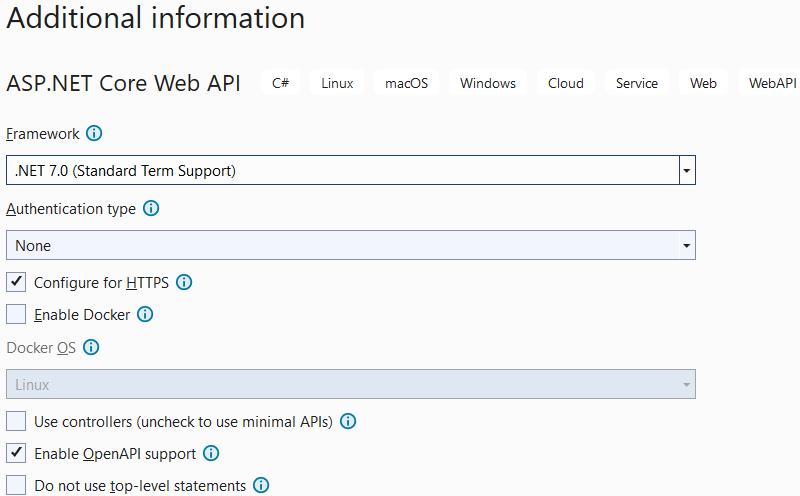Check Use controllers checkbox
Image resolution: width=800 pixels, height=496 pixels.
[16, 421]
